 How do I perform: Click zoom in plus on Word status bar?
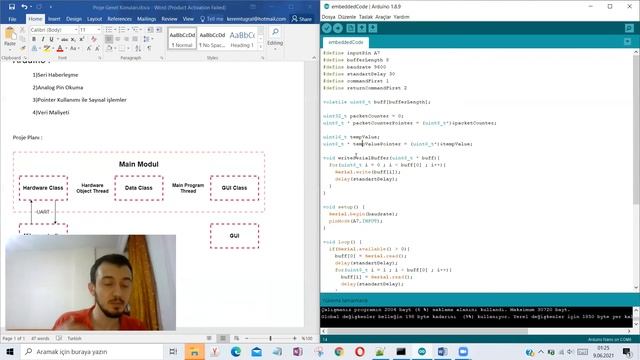pyautogui.click(x=295, y=338)
